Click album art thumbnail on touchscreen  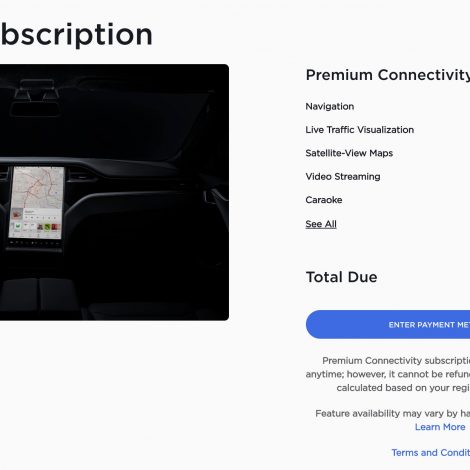(x=17, y=214)
